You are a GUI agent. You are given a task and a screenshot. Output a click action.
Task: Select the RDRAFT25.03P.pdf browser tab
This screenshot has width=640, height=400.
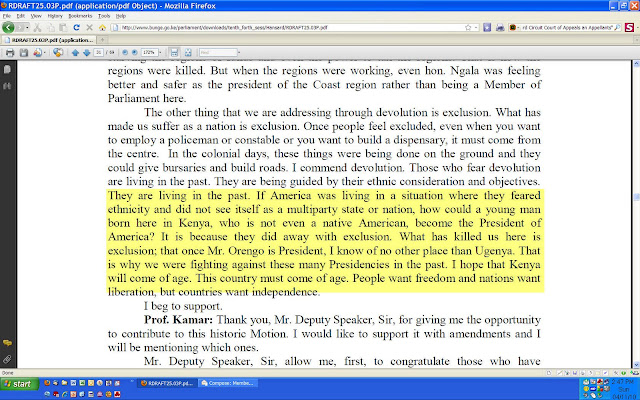coord(49,40)
